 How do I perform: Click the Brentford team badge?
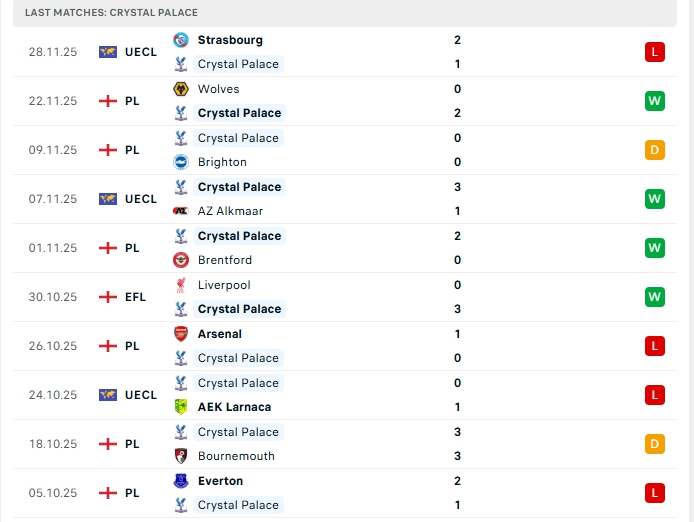[x=181, y=260]
